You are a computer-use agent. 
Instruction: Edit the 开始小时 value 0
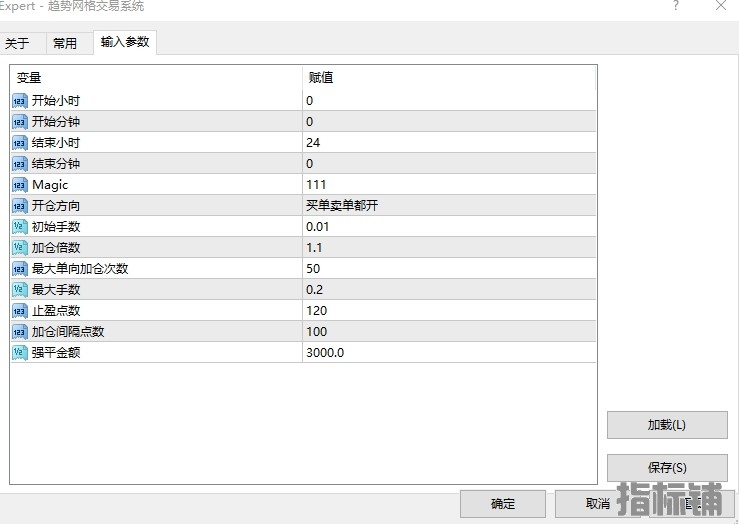(x=449, y=101)
